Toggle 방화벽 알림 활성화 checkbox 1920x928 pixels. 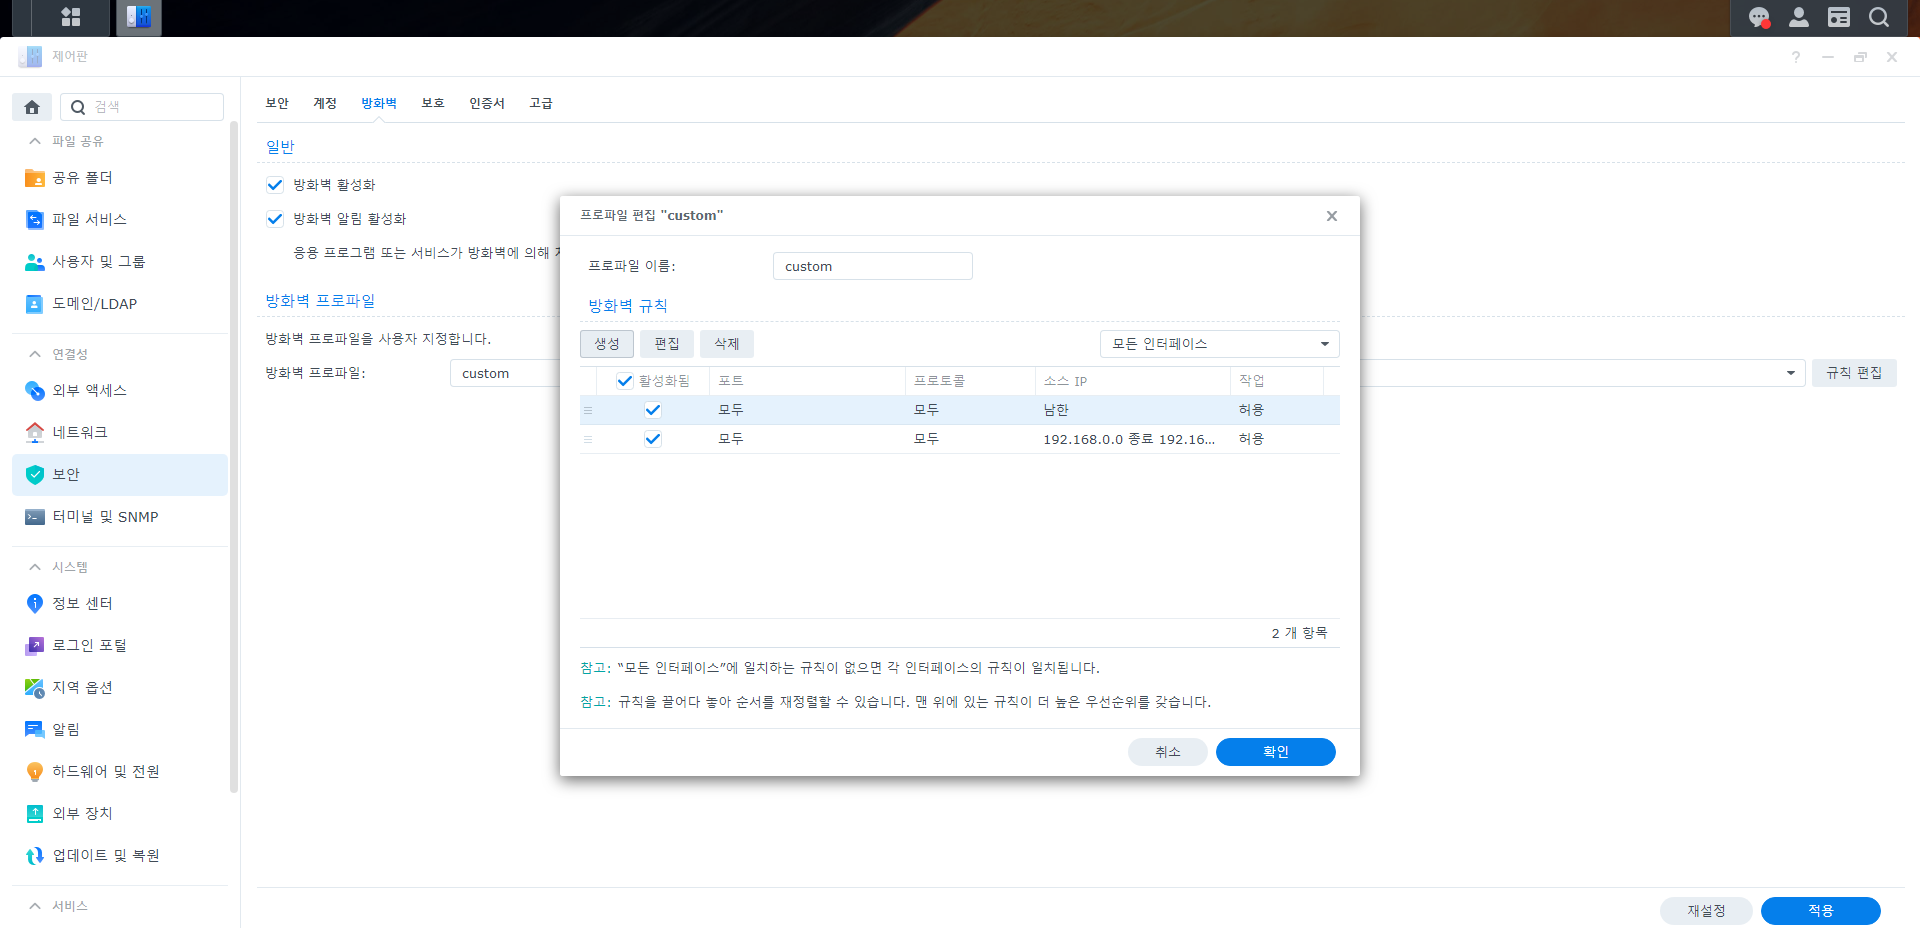(x=275, y=219)
